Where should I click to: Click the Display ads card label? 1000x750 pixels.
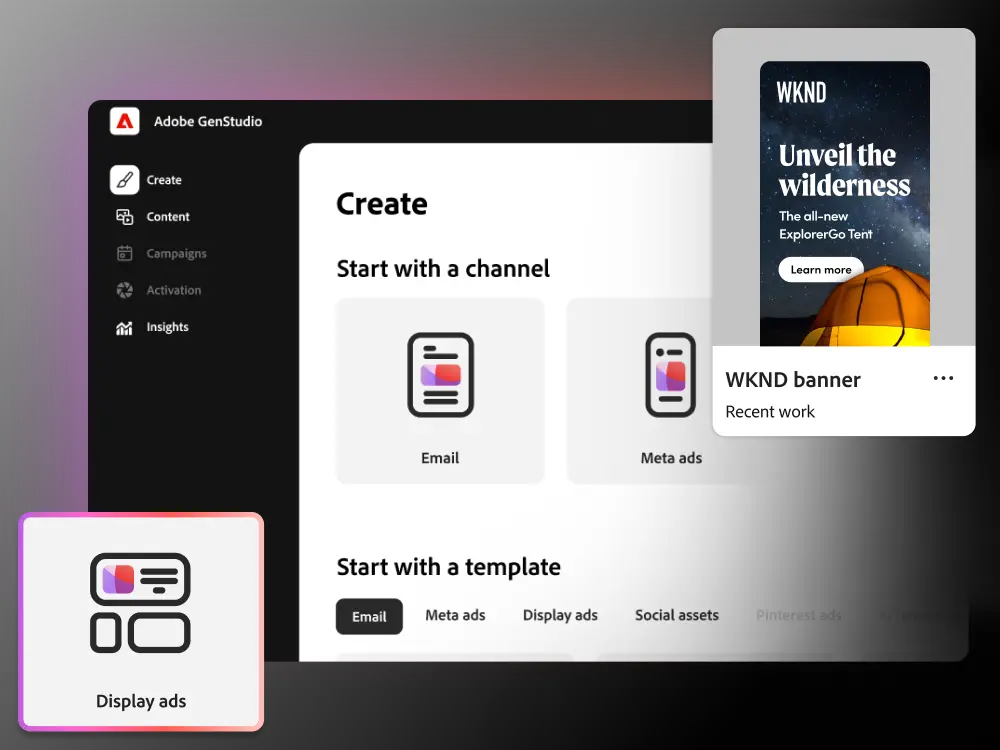[x=141, y=702]
